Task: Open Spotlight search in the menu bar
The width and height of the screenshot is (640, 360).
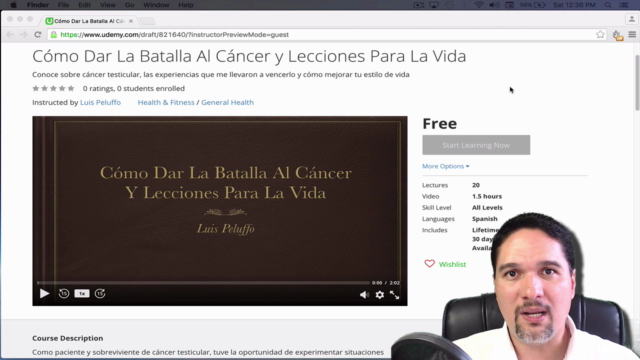Action: click(x=608, y=5)
